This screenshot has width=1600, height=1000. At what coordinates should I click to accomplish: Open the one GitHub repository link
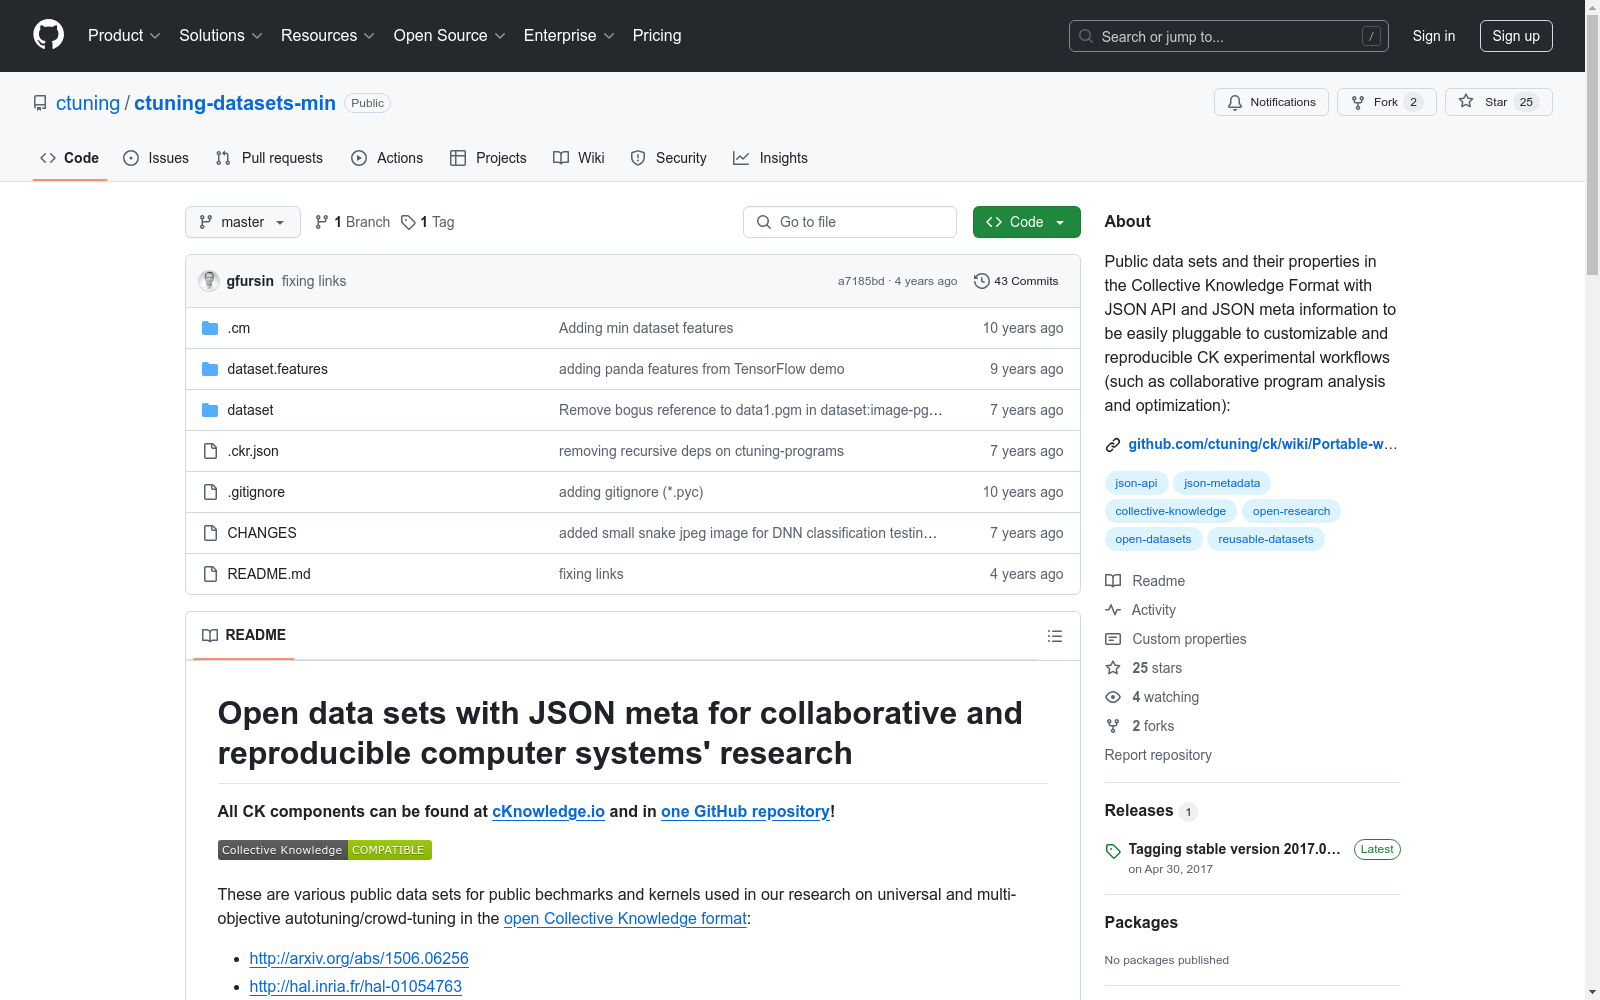coord(745,811)
